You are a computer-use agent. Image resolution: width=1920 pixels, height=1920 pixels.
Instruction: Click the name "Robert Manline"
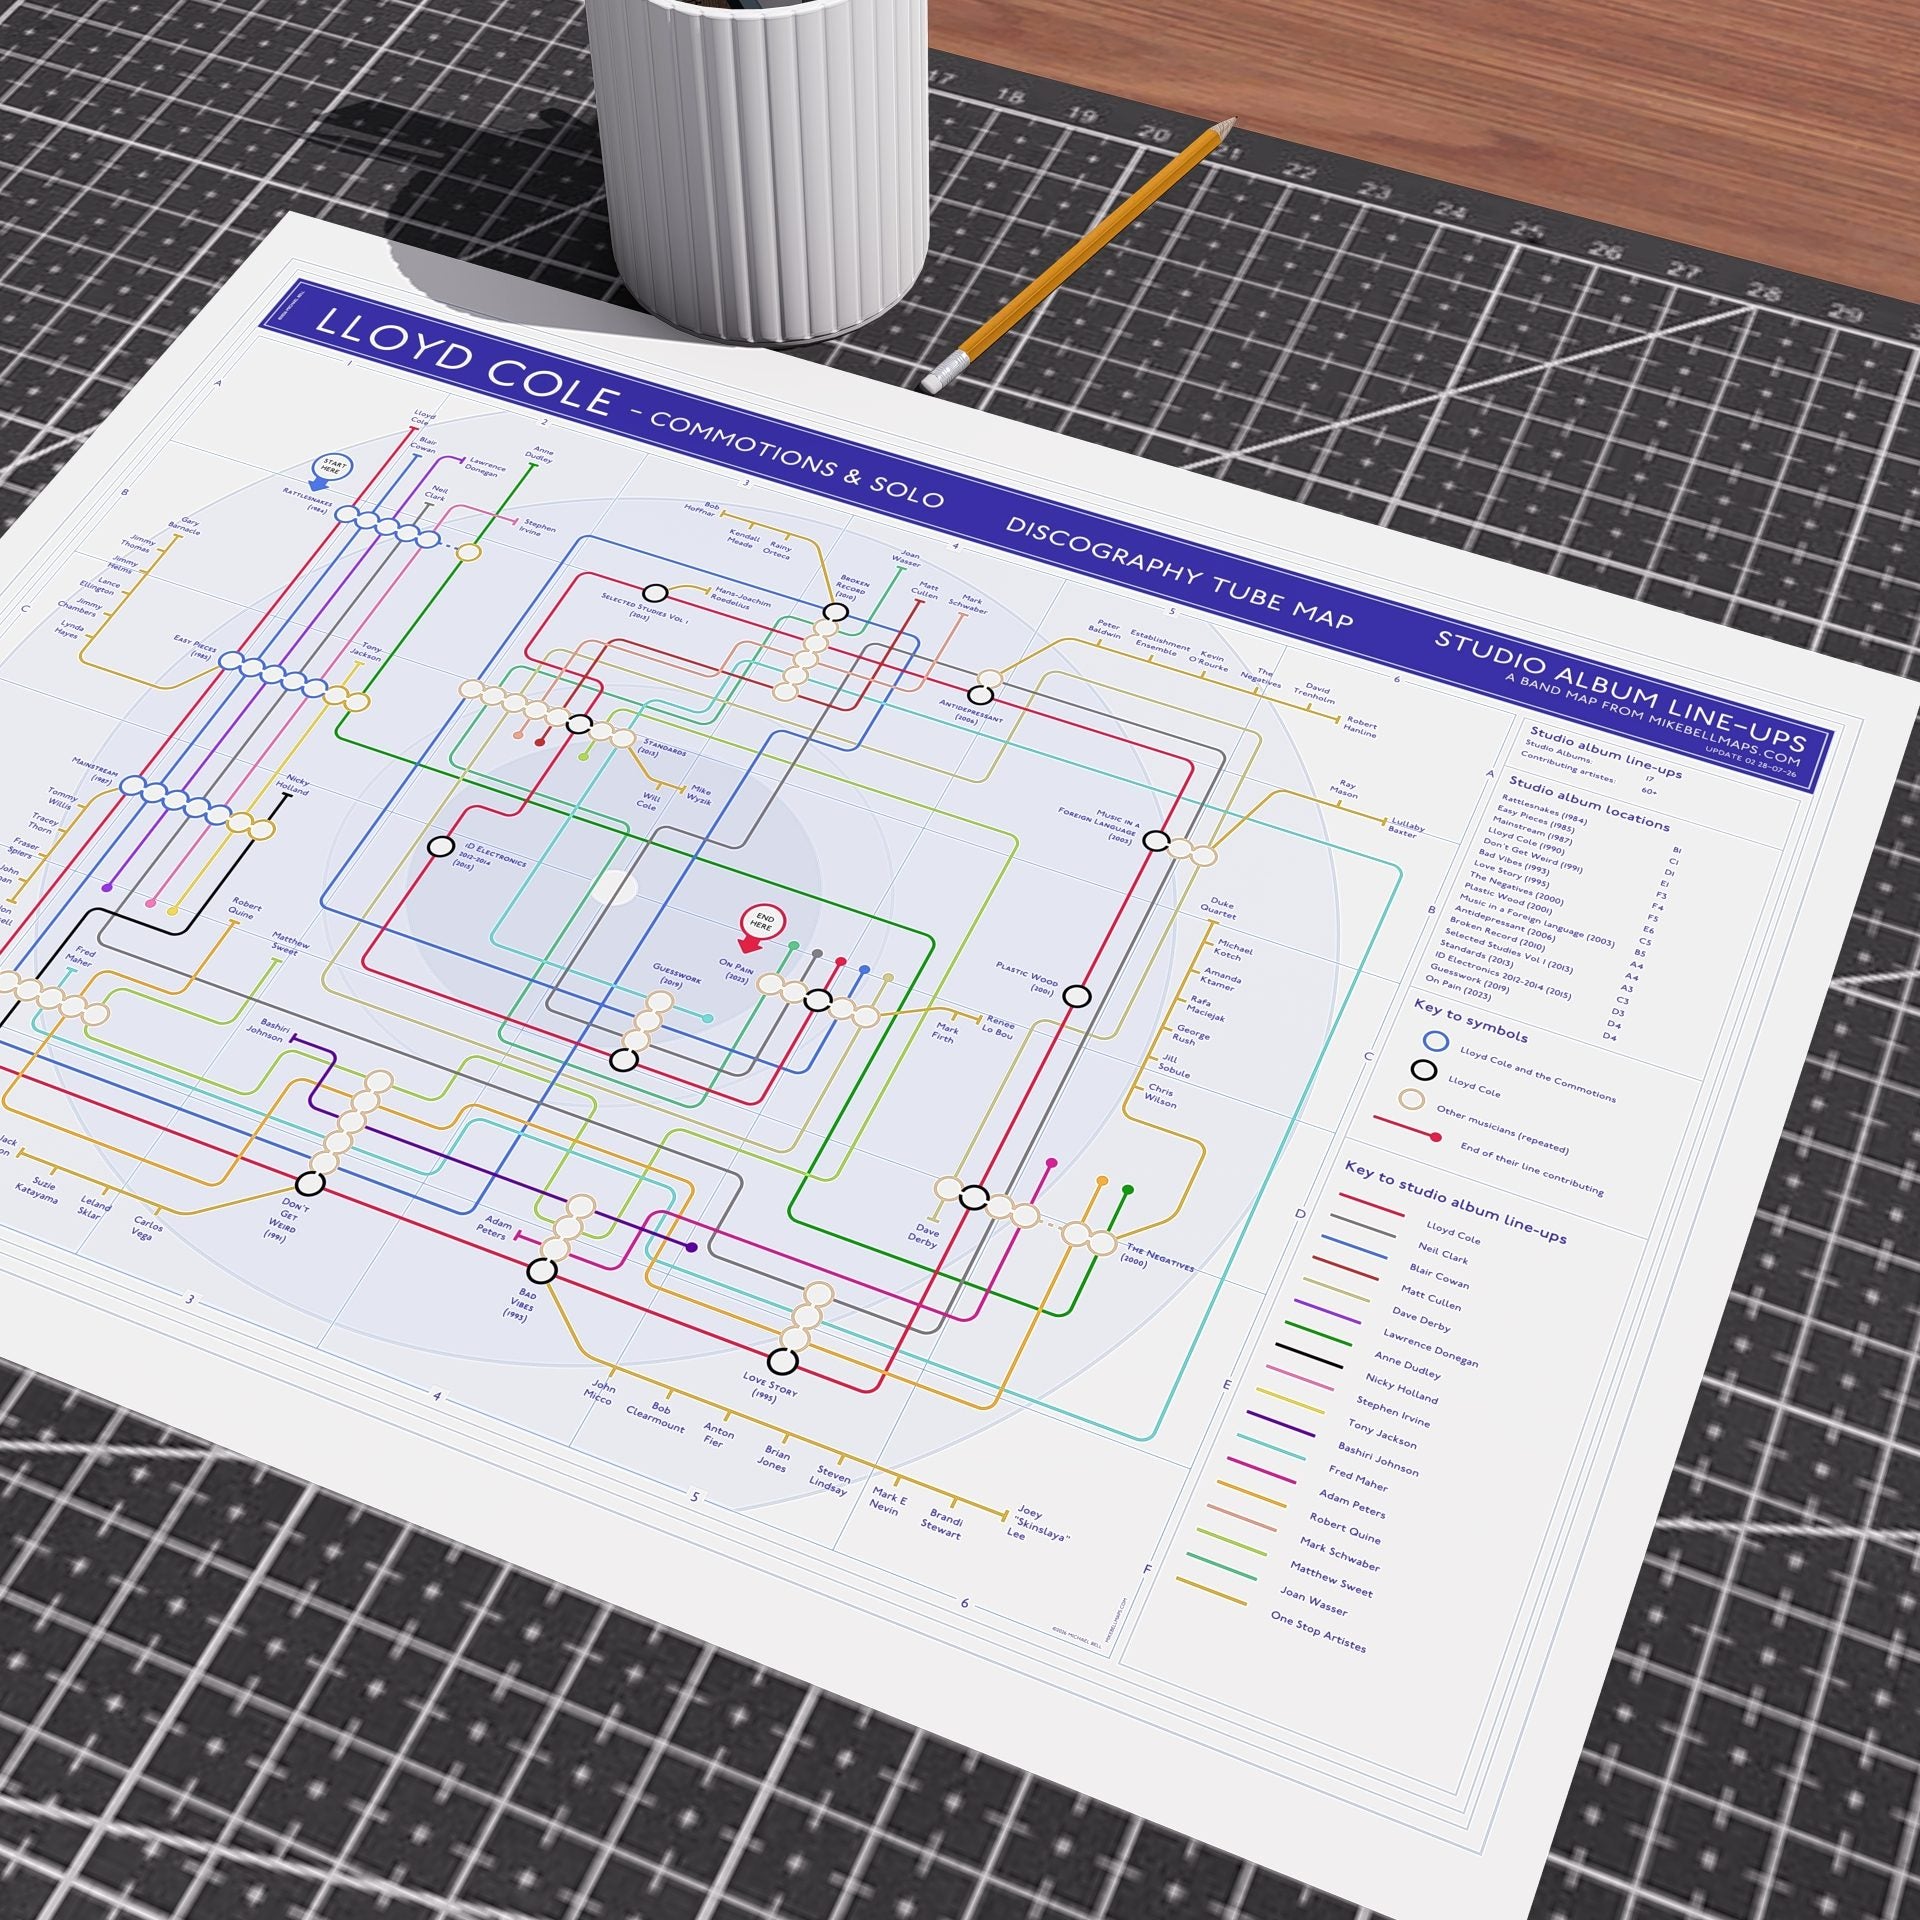(x=1362, y=727)
